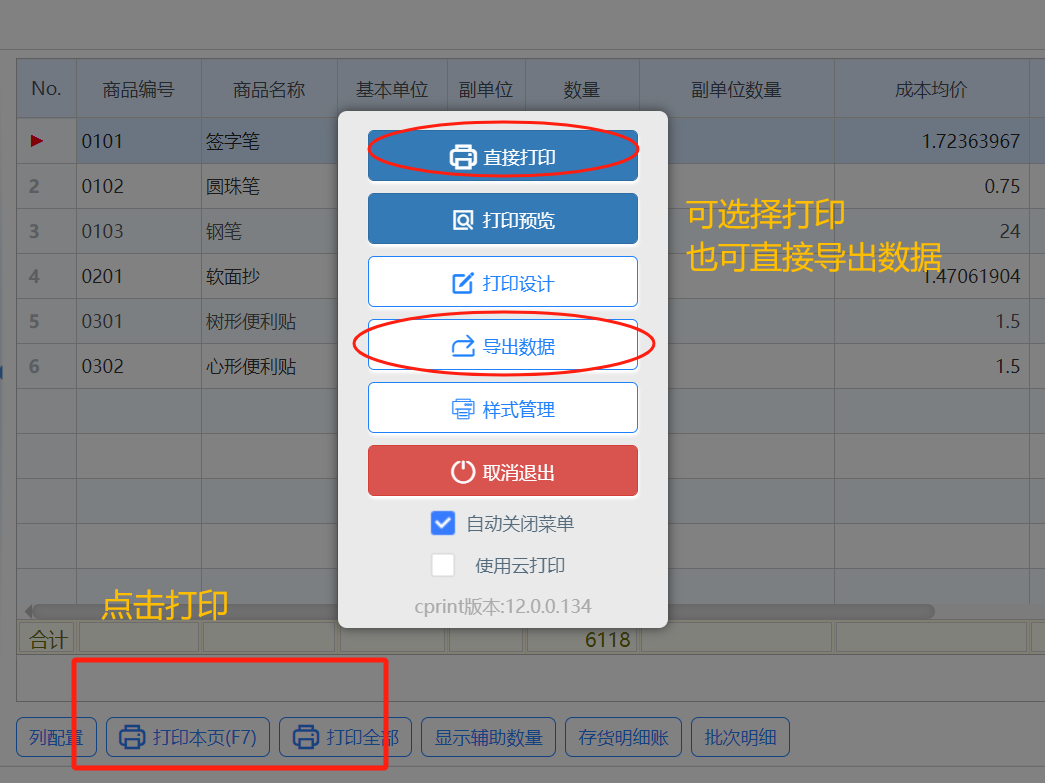Open 列配置 column settings
This screenshot has width=1045, height=783.
coord(56,738)
